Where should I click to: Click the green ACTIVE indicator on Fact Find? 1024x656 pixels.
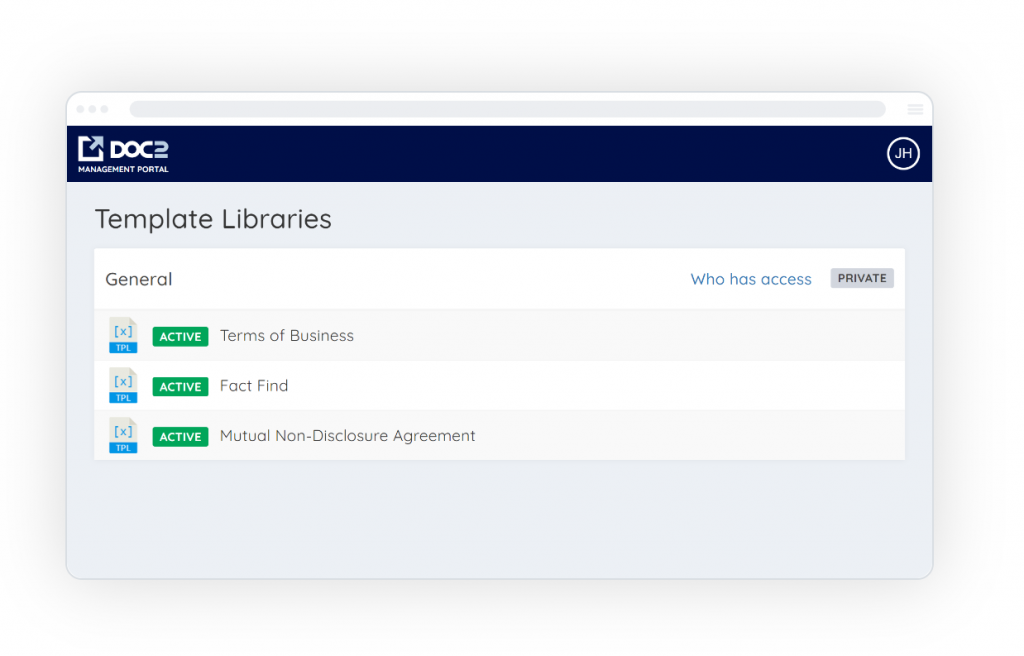point(180,386)
